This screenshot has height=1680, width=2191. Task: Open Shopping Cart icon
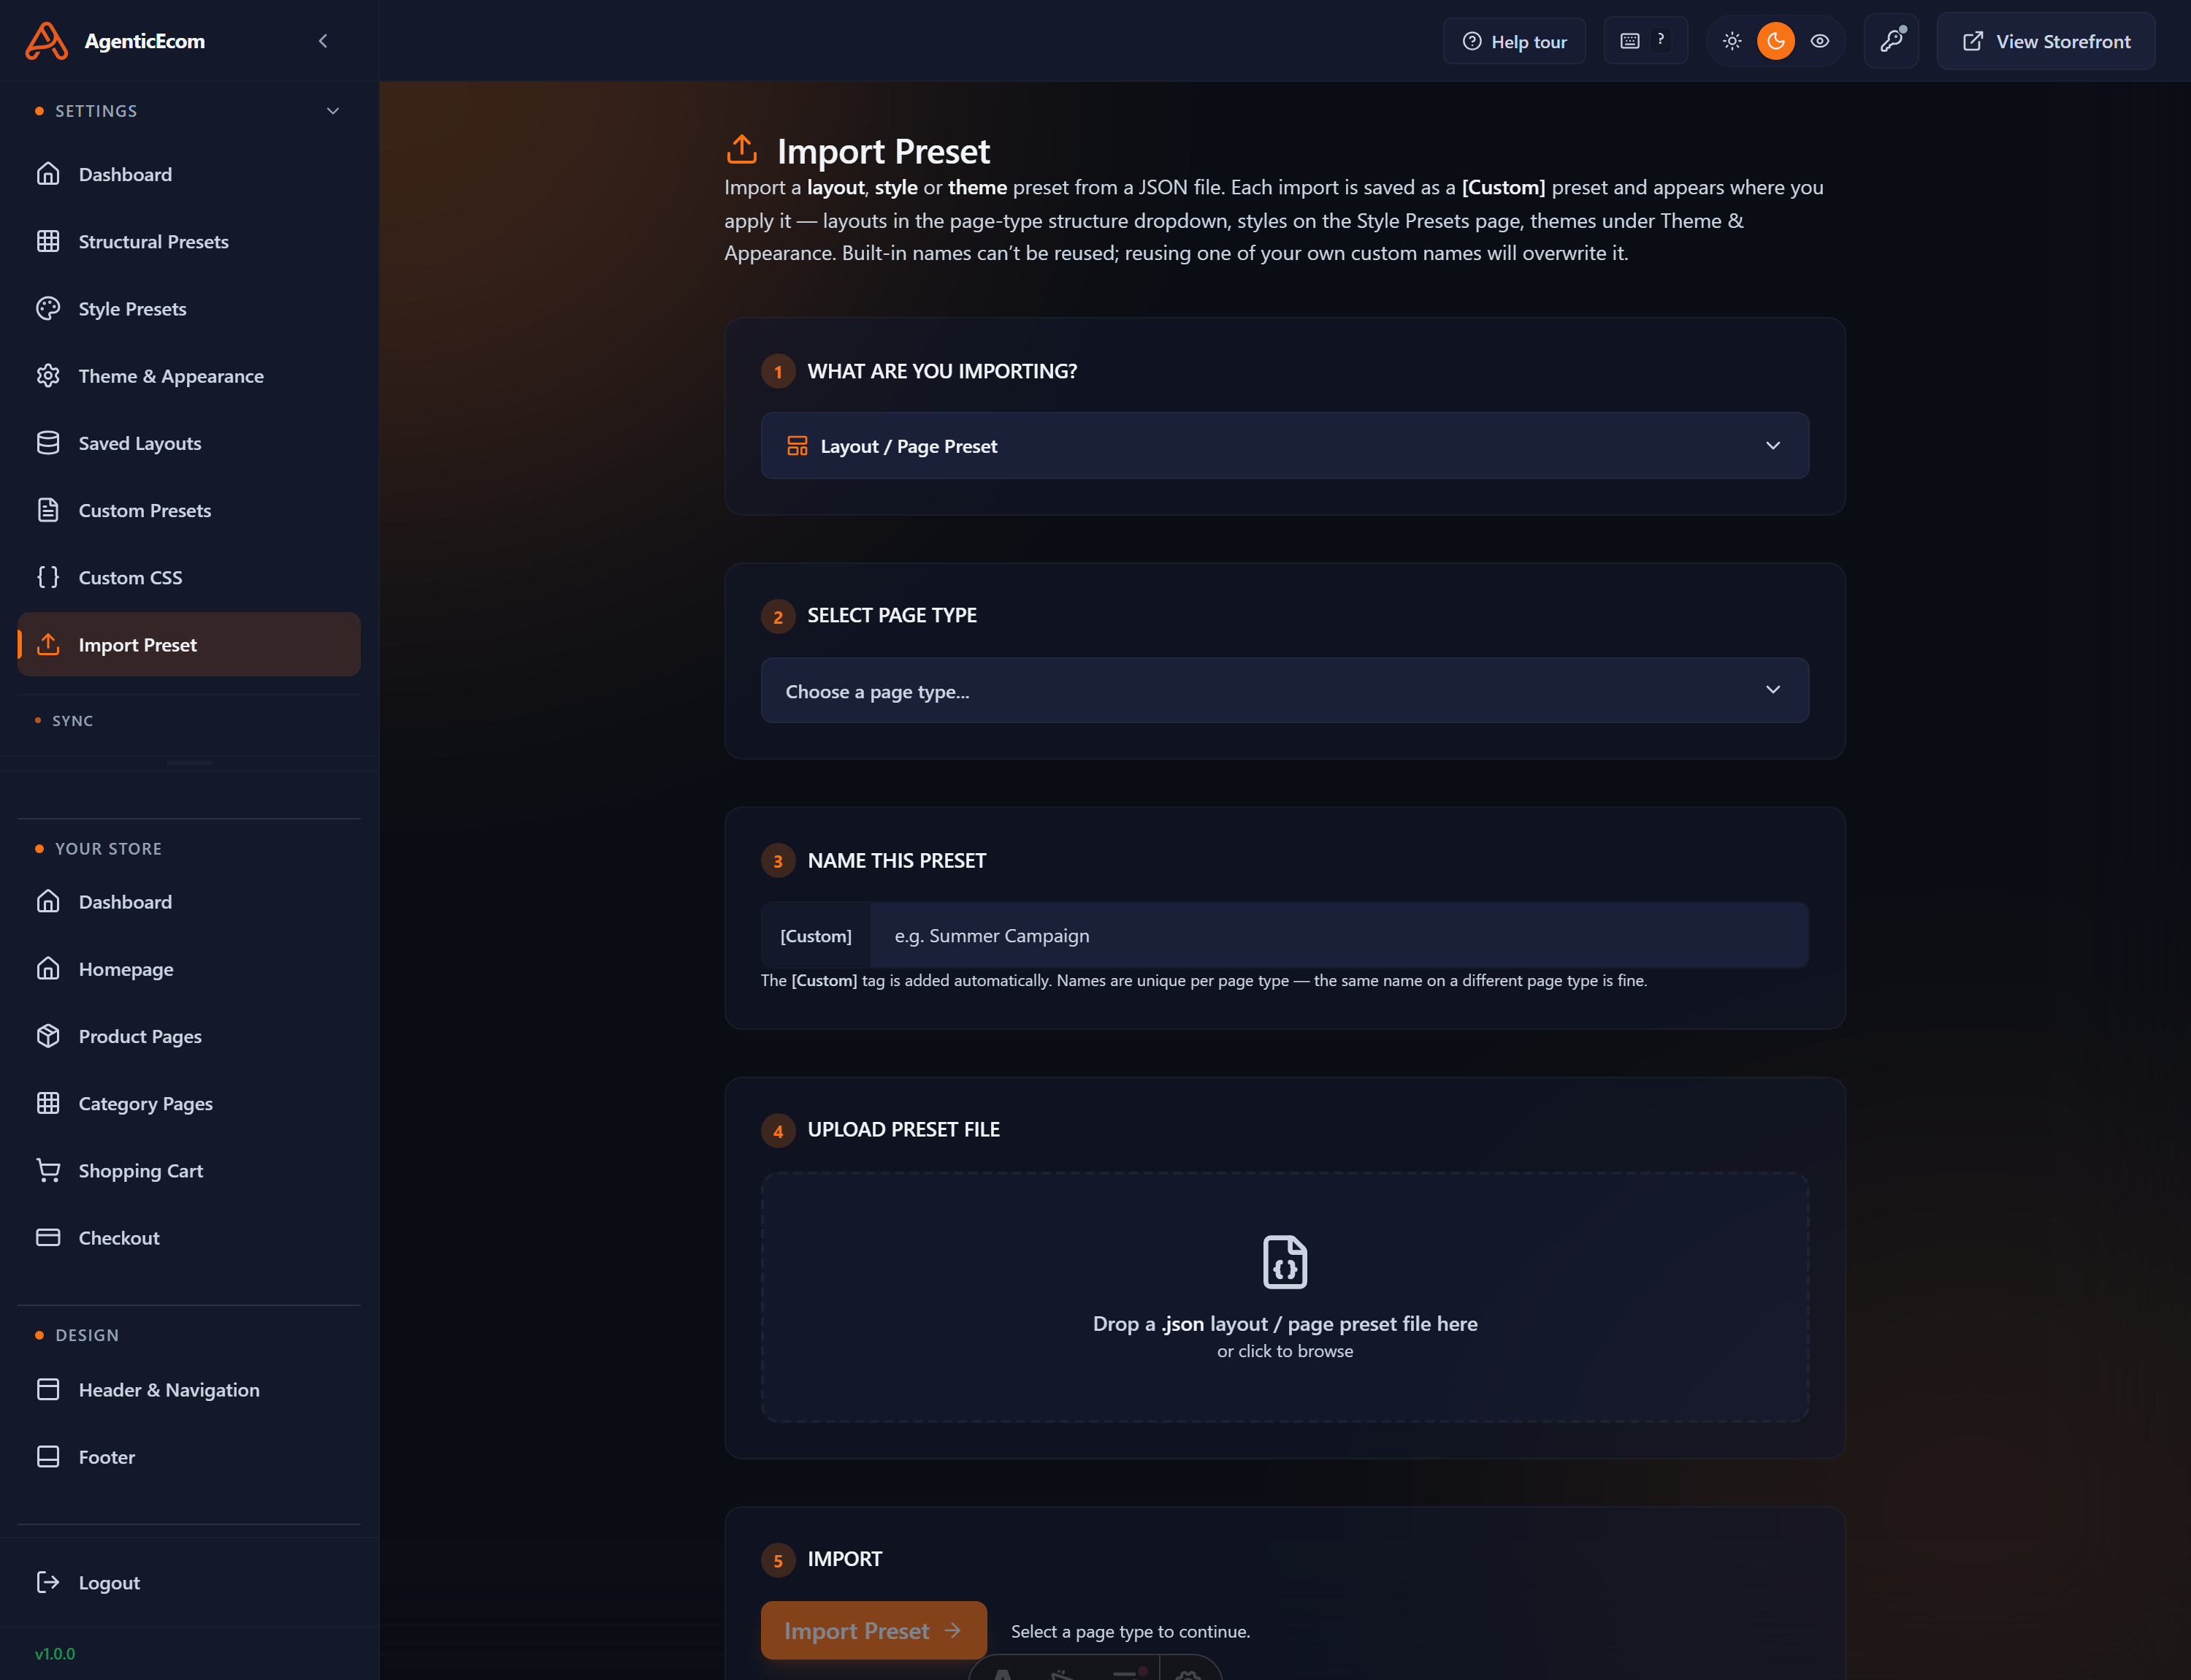48,1170
